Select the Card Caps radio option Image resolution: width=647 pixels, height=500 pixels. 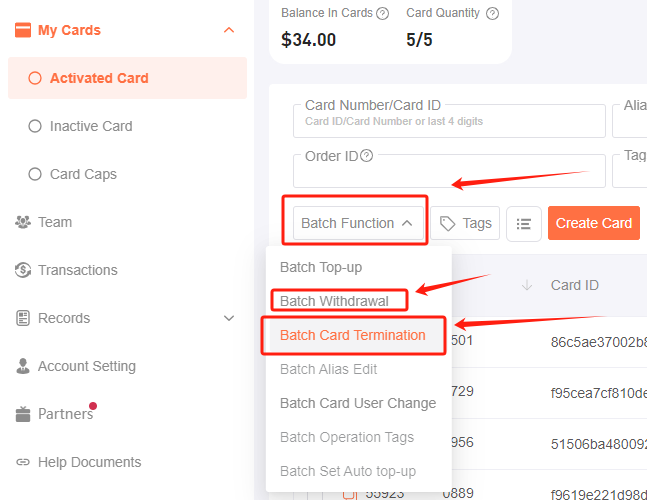35,174
